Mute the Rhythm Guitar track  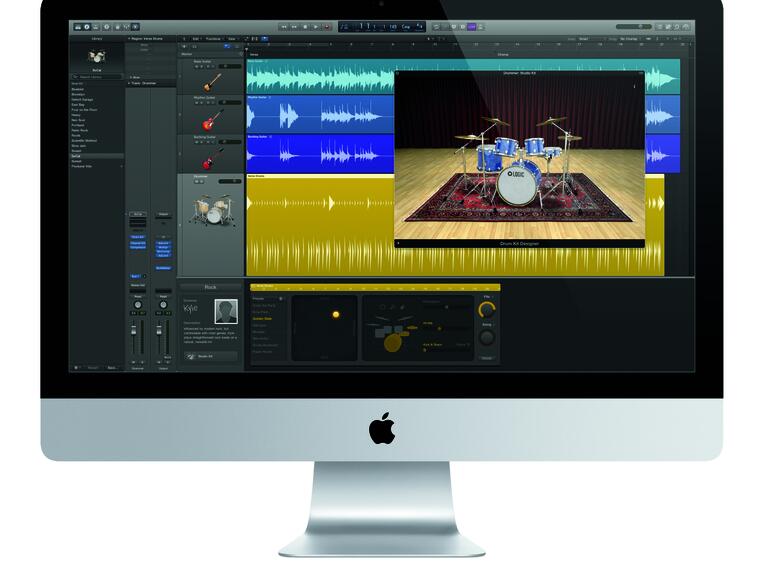(x=197, y=103)
